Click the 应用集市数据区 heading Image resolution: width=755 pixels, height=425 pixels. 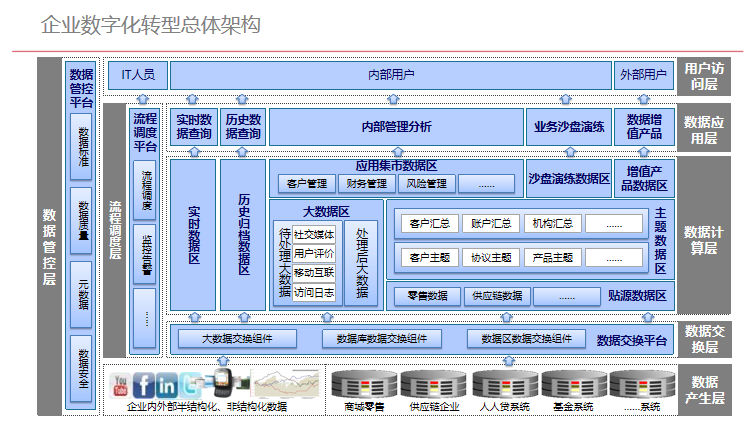coord(396,166)
